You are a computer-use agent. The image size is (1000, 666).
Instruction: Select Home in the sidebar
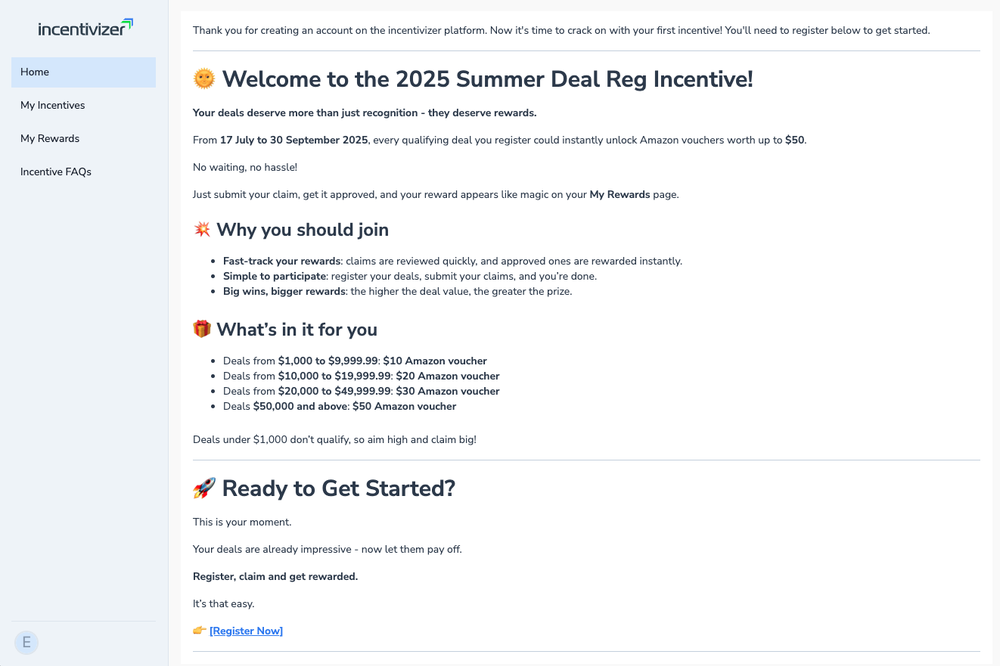tap(83, 72)
